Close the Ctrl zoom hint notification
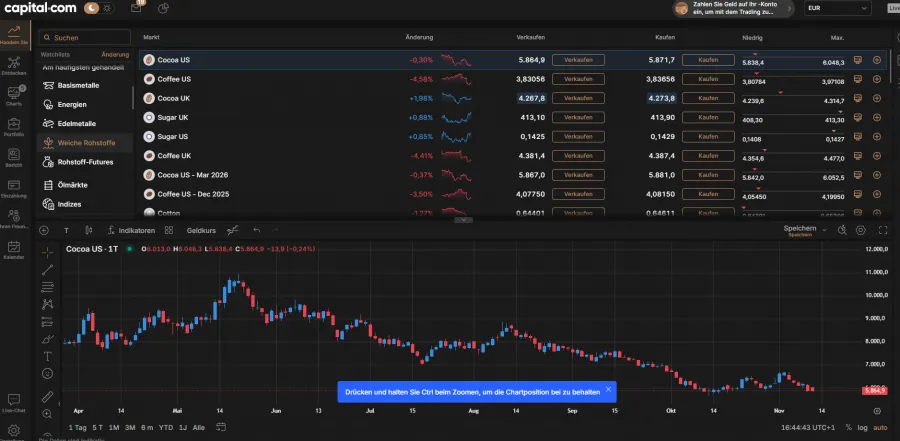Image resolution: width=900 pixels, height=441 pixels. (x=608, y=389)
